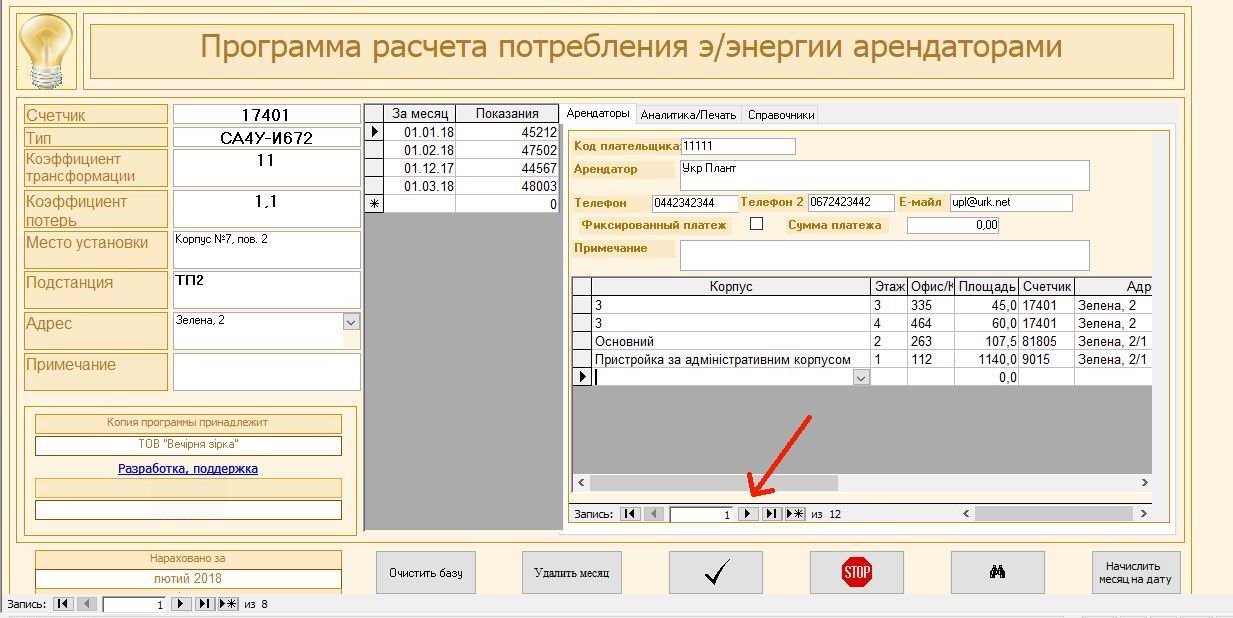Click the Счетчик field showing 17401
The height and width of the screenshot is (618, 1233).
tap(266, 114)
